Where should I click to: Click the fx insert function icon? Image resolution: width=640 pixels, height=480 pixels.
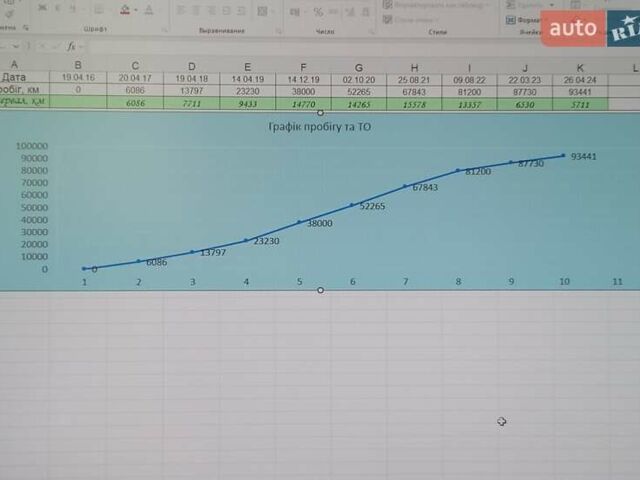click(71, 46)
